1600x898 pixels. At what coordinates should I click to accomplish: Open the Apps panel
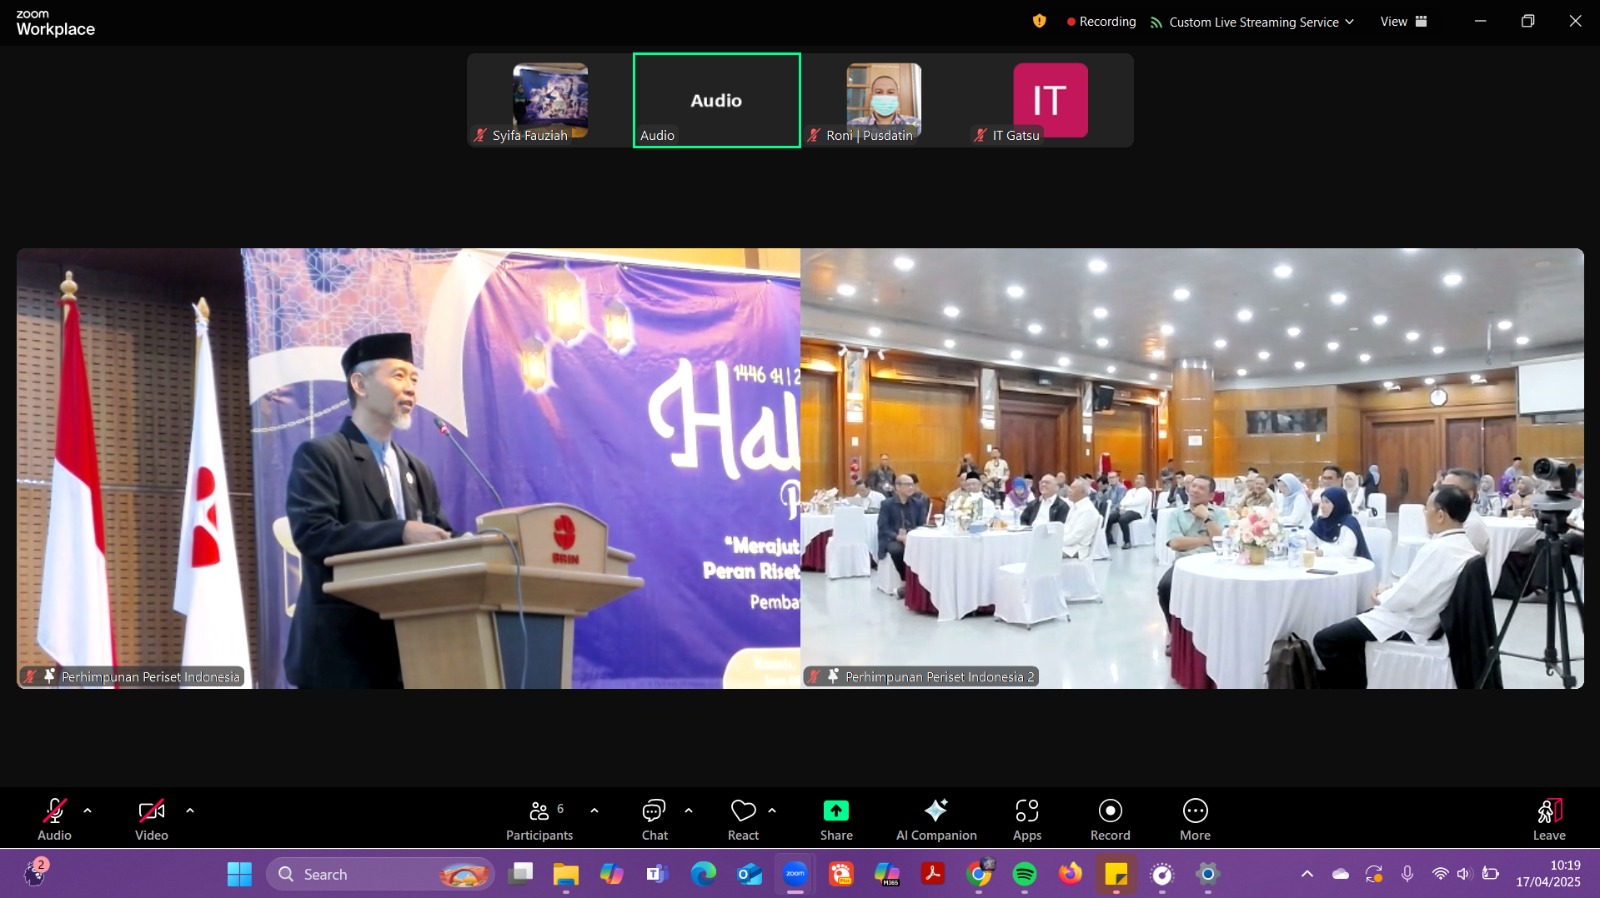pyautogui.click(x=1027, y=819)
